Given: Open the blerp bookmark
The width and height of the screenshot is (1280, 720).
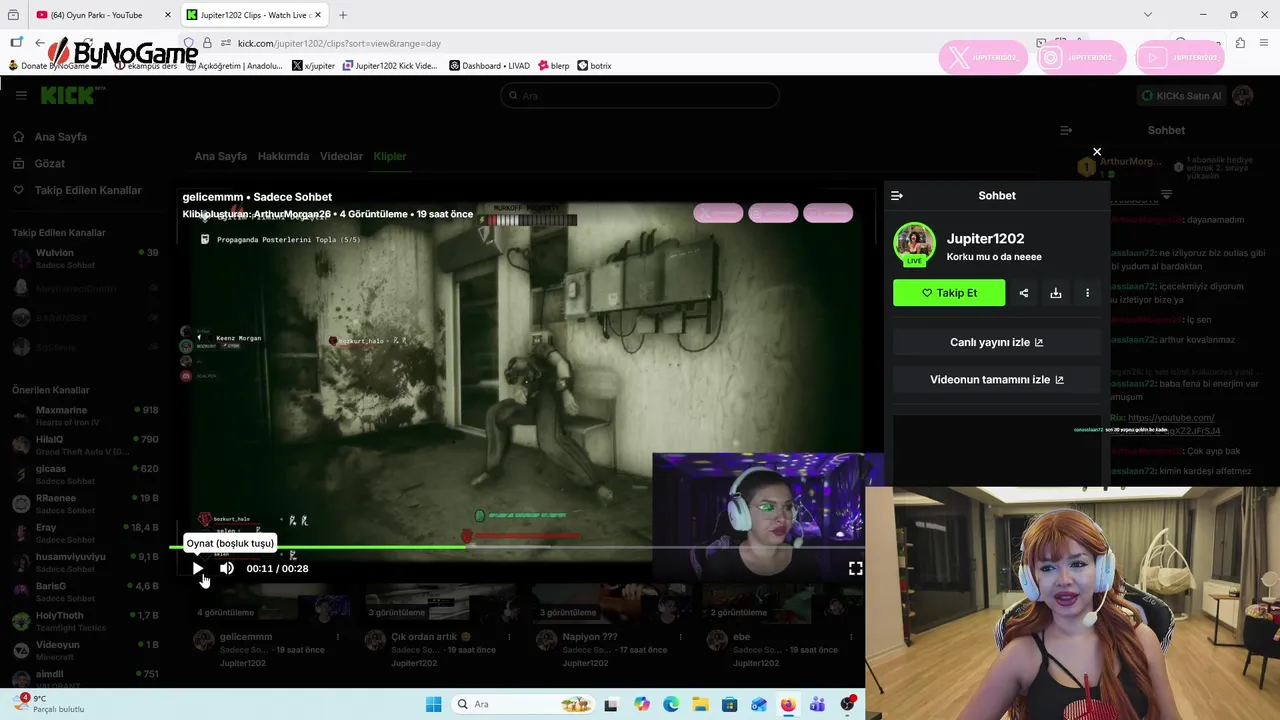Looking at the screenshot, I should pos(553,66).
